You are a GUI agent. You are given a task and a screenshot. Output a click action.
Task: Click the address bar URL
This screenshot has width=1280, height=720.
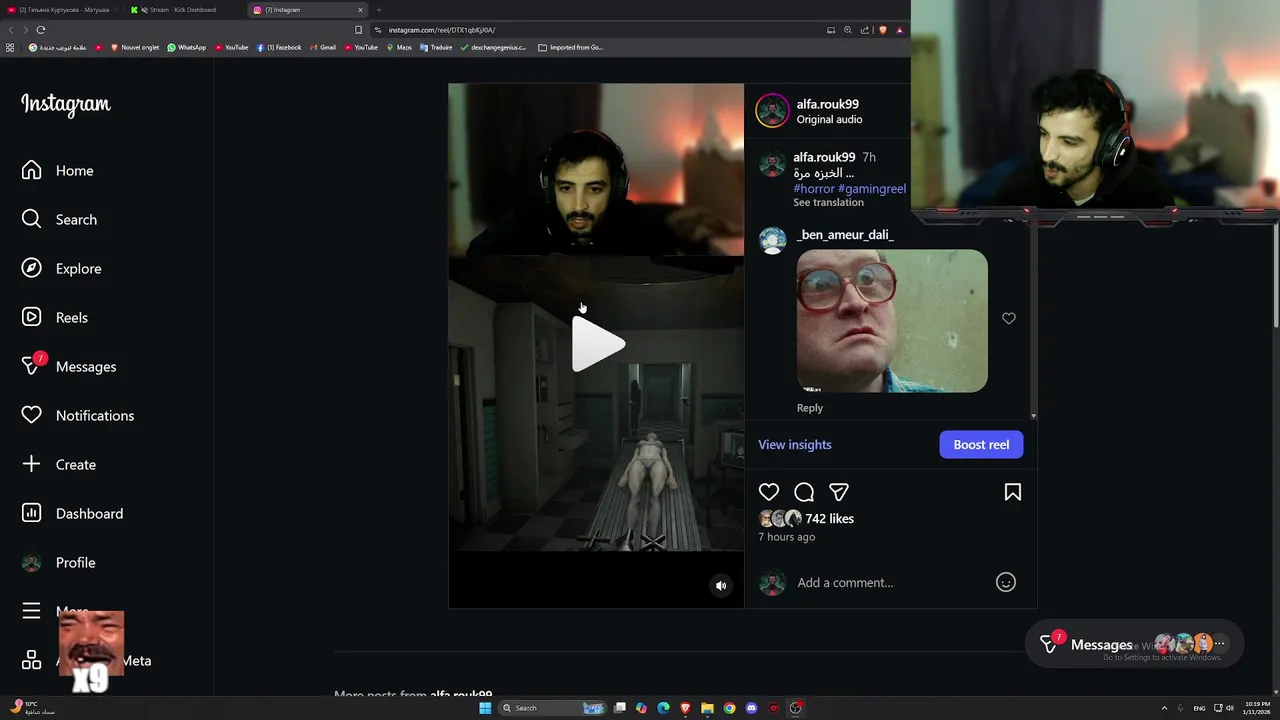coord(442,30)
